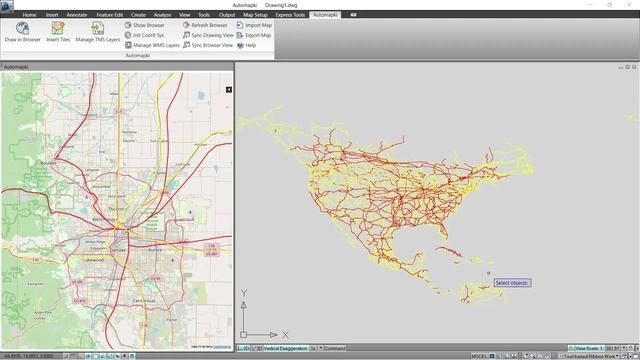Switch to the View tab
This screenshot has height=360, width=640.
(x=184, y=15)
